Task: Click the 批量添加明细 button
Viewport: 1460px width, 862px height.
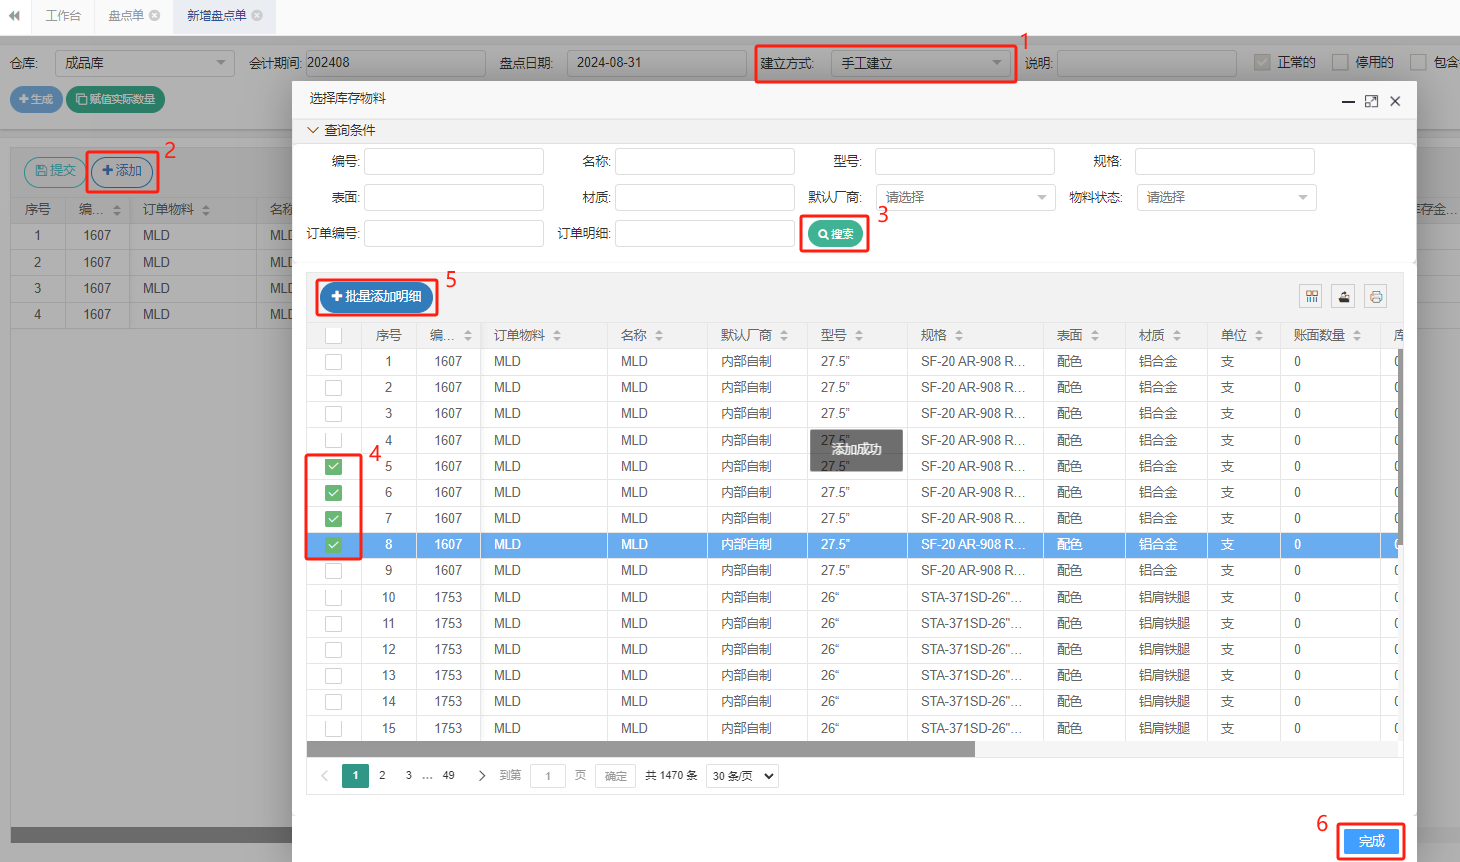Action: pyautogui.click(x=377, y=297)
